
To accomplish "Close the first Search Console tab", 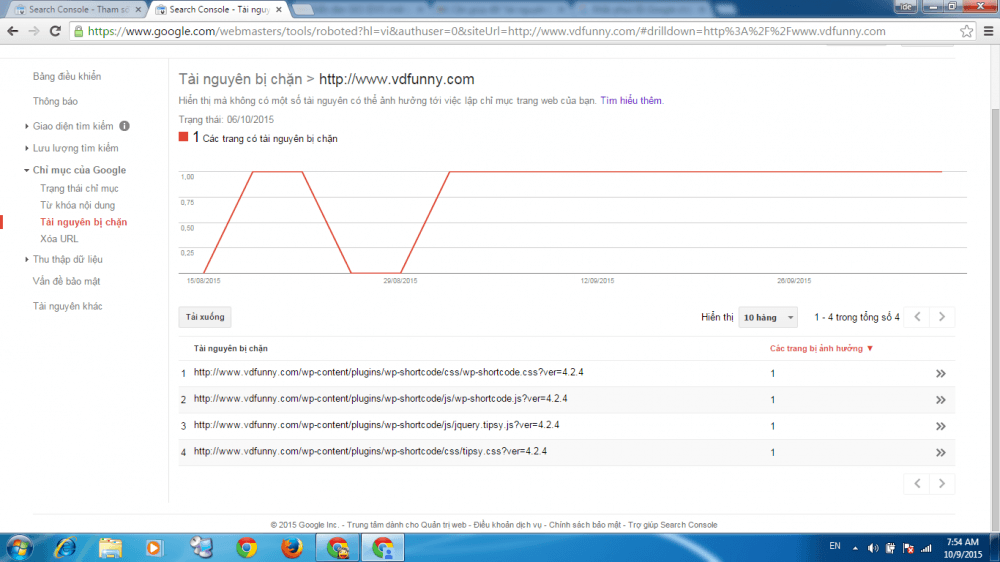I will pyautogui.click(x=138, y=10).
